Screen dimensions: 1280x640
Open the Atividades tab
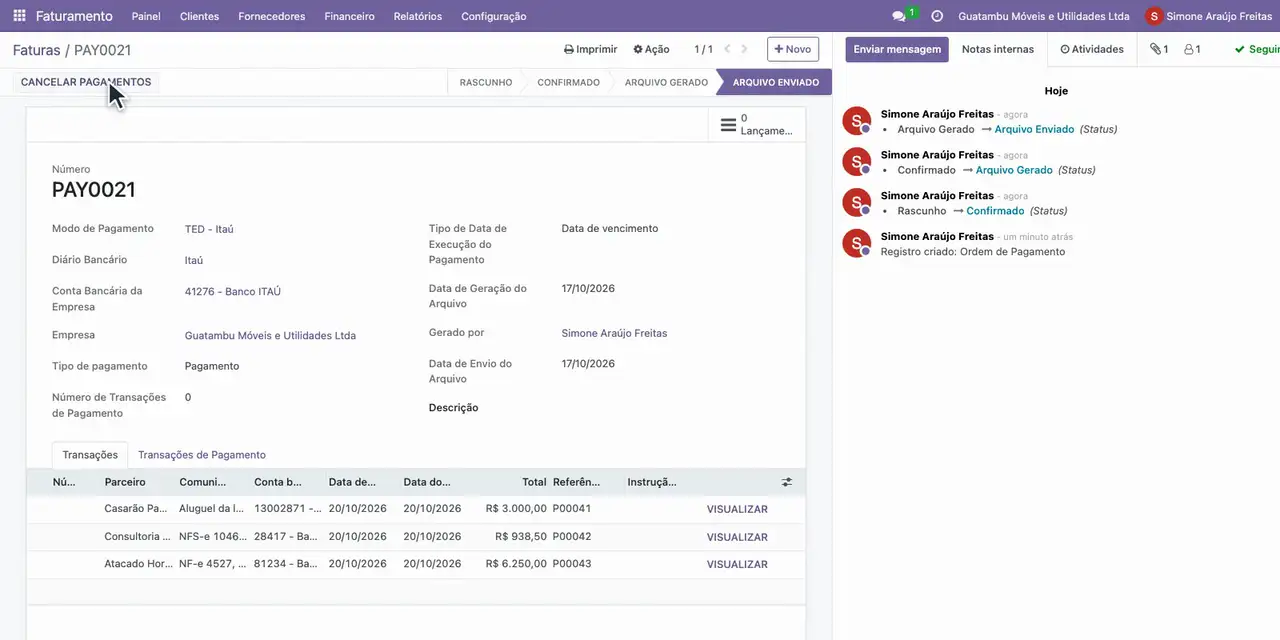(x=1092, y=49)
